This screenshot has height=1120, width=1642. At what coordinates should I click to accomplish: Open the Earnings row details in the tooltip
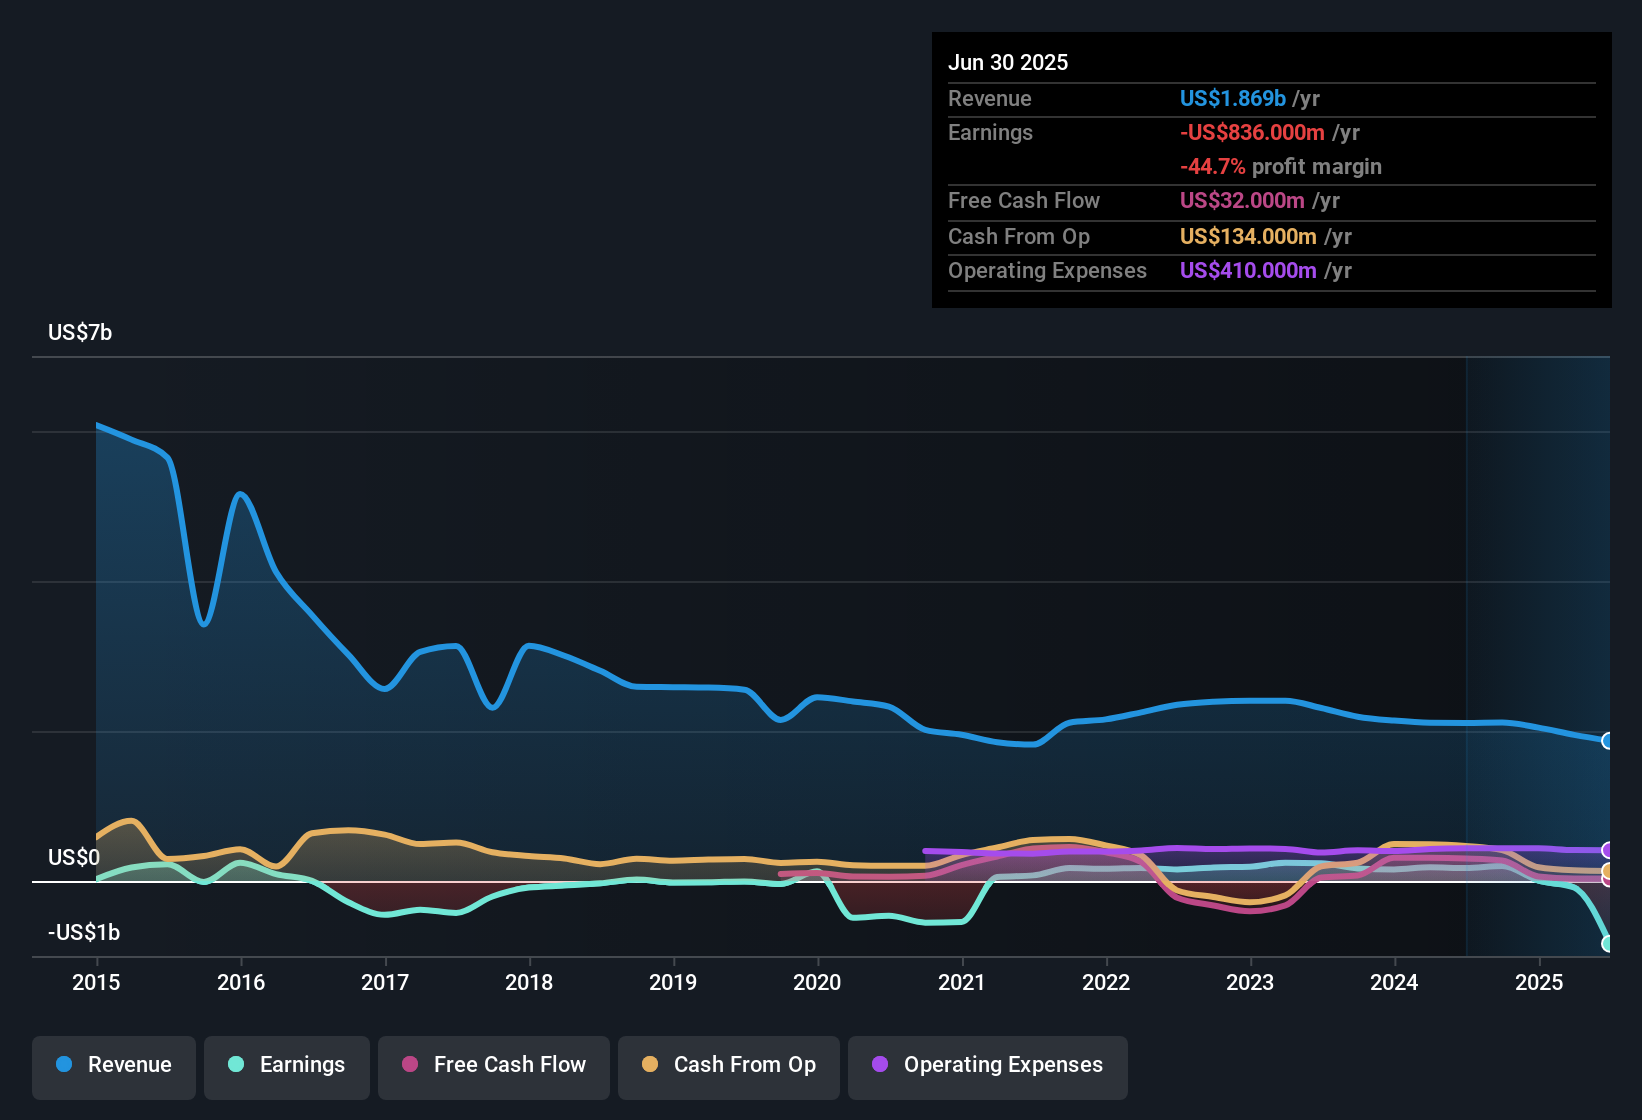pyautogui.click(x=990, y=132)
